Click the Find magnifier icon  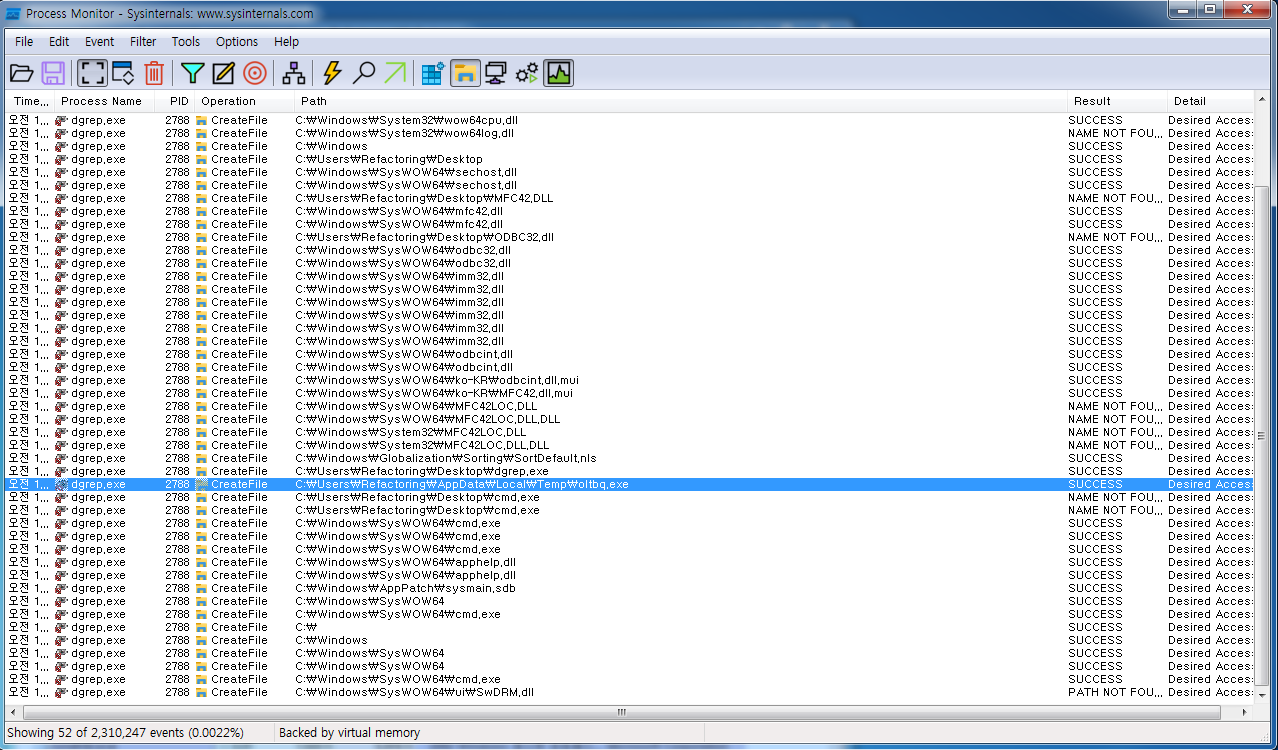364,73
